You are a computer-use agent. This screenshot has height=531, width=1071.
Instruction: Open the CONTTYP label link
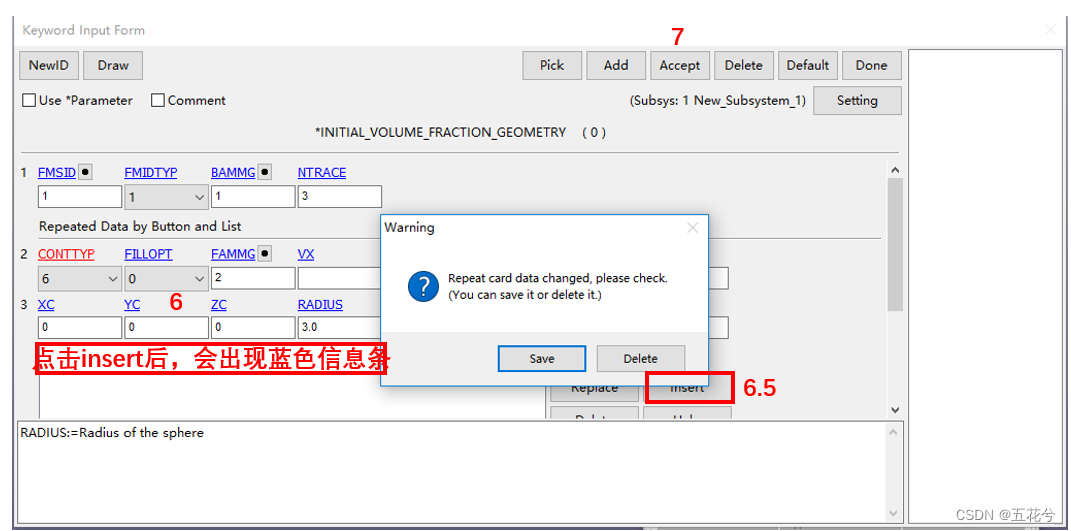click(x=66, y=254)
